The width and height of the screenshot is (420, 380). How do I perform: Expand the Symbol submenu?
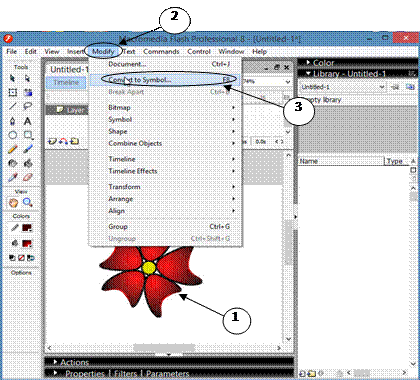coord(165,119)
